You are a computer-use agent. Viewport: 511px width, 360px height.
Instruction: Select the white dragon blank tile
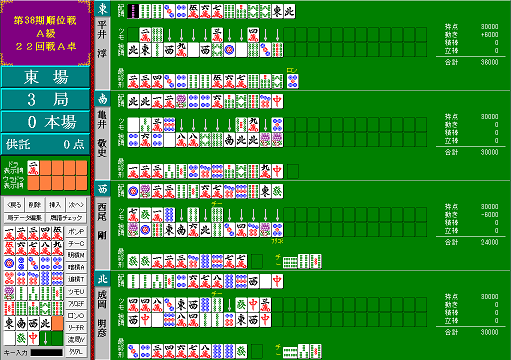pyautogui.click(x=9, y=338)
